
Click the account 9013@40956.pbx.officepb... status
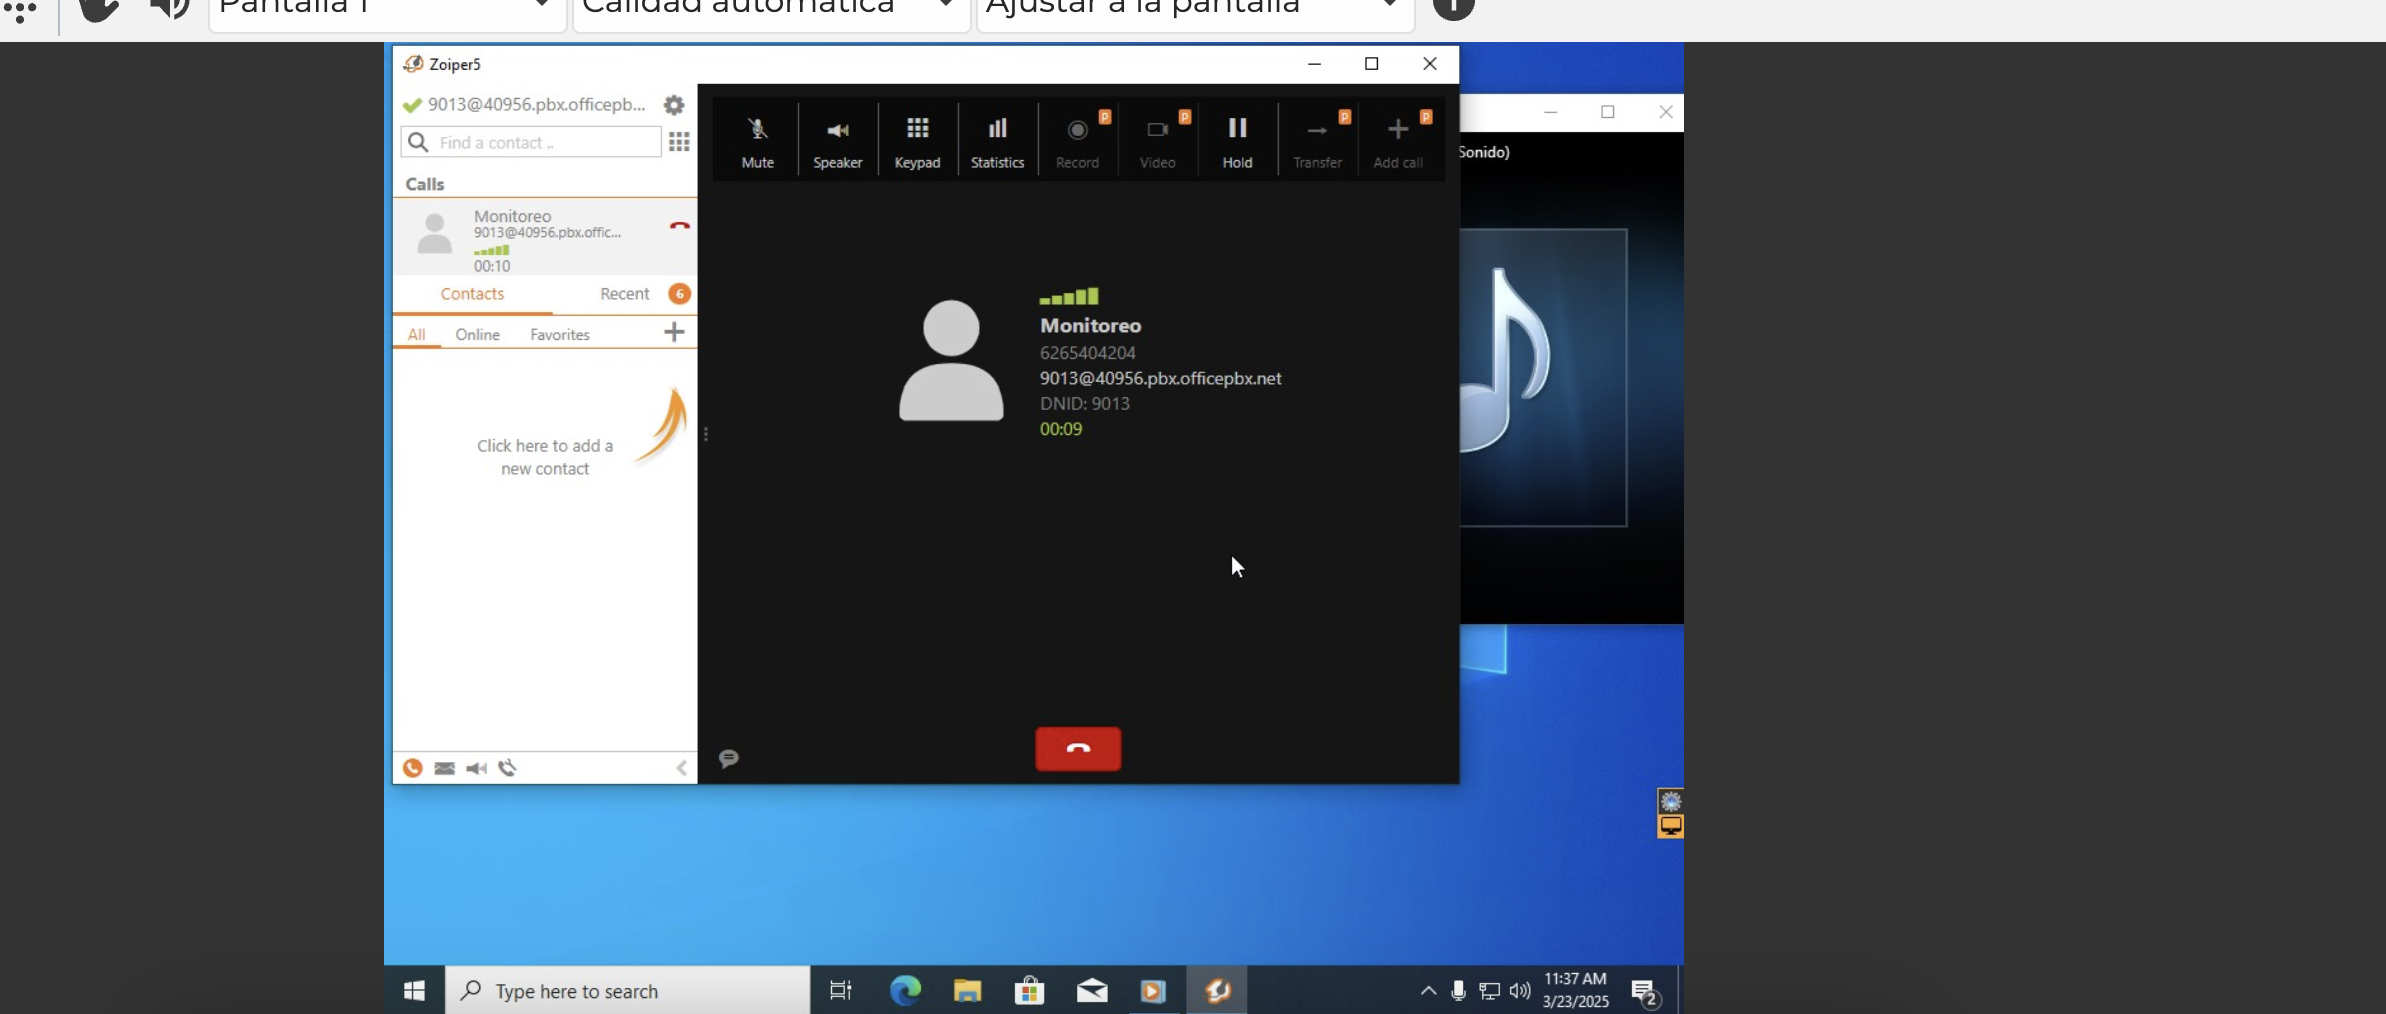pyautogui.click(x=525, y=105)
